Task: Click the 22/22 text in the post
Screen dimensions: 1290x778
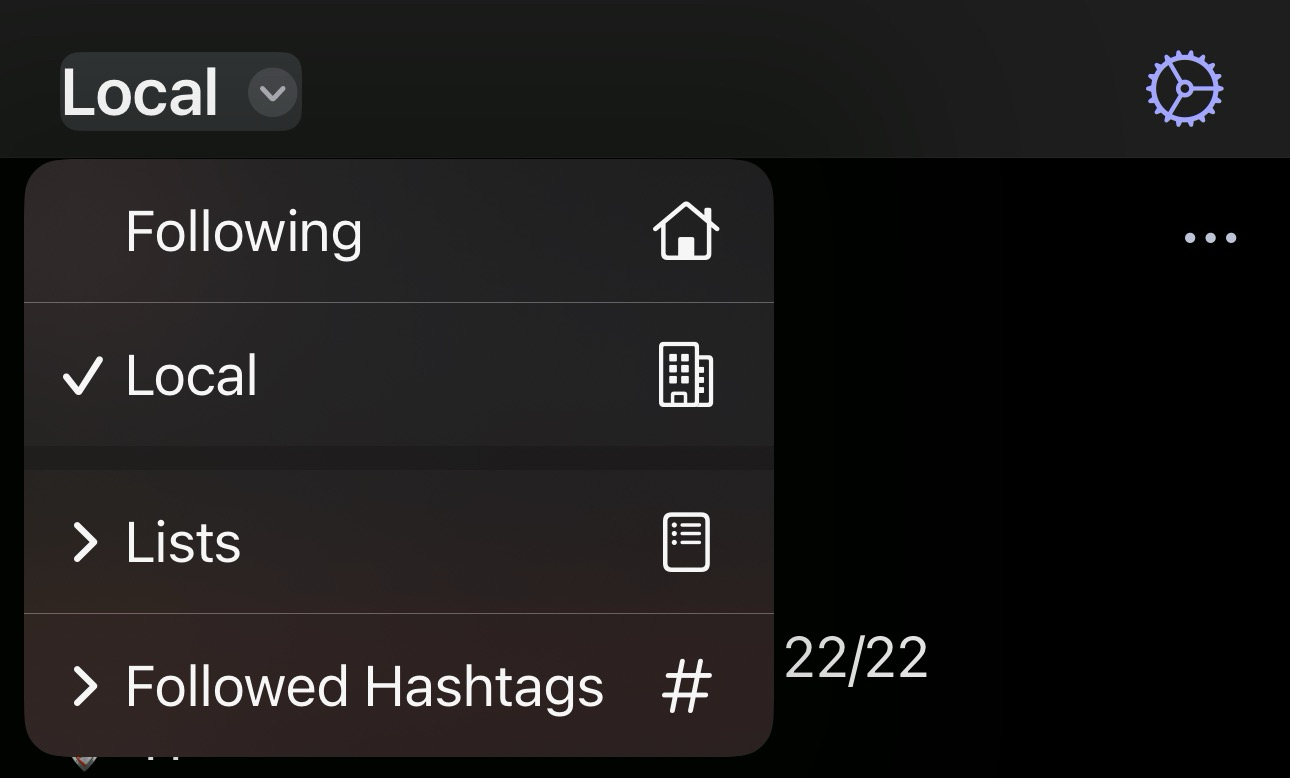Action: [856, 658]
